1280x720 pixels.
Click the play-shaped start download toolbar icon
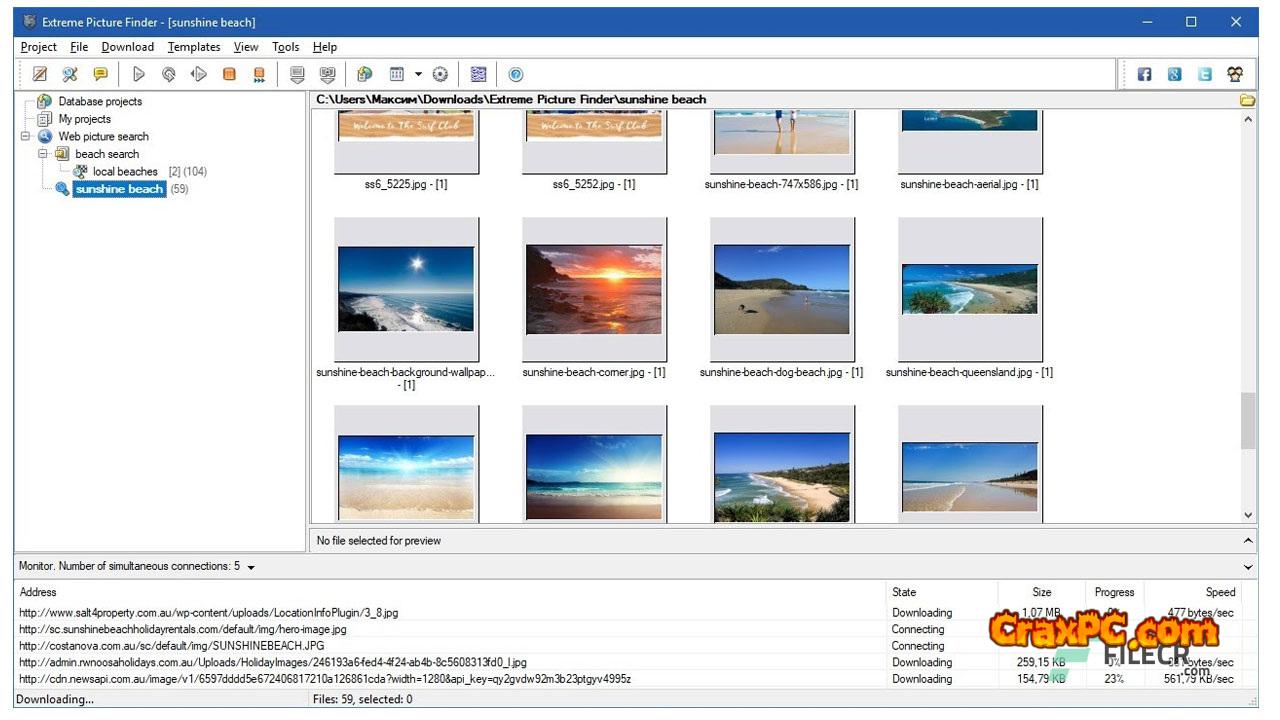point(139,74)
